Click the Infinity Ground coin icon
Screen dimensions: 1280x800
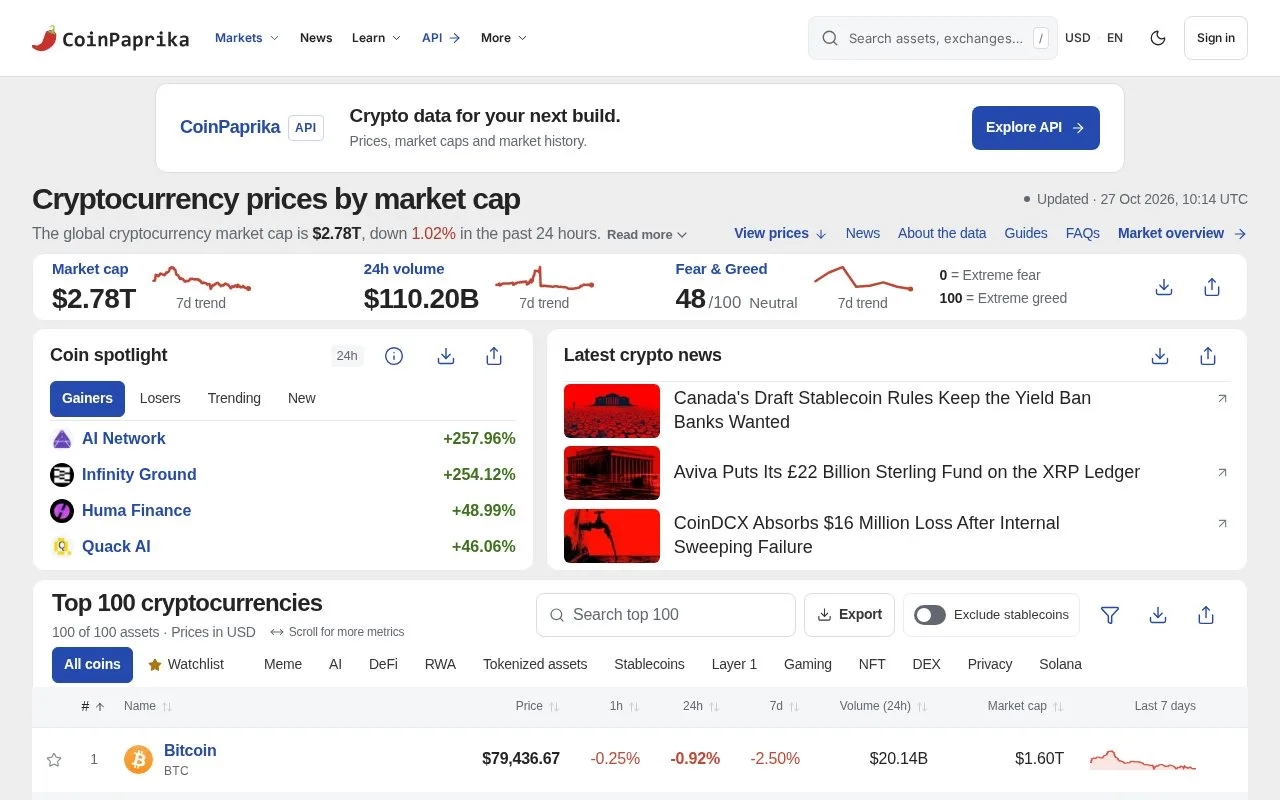point(62,475)
